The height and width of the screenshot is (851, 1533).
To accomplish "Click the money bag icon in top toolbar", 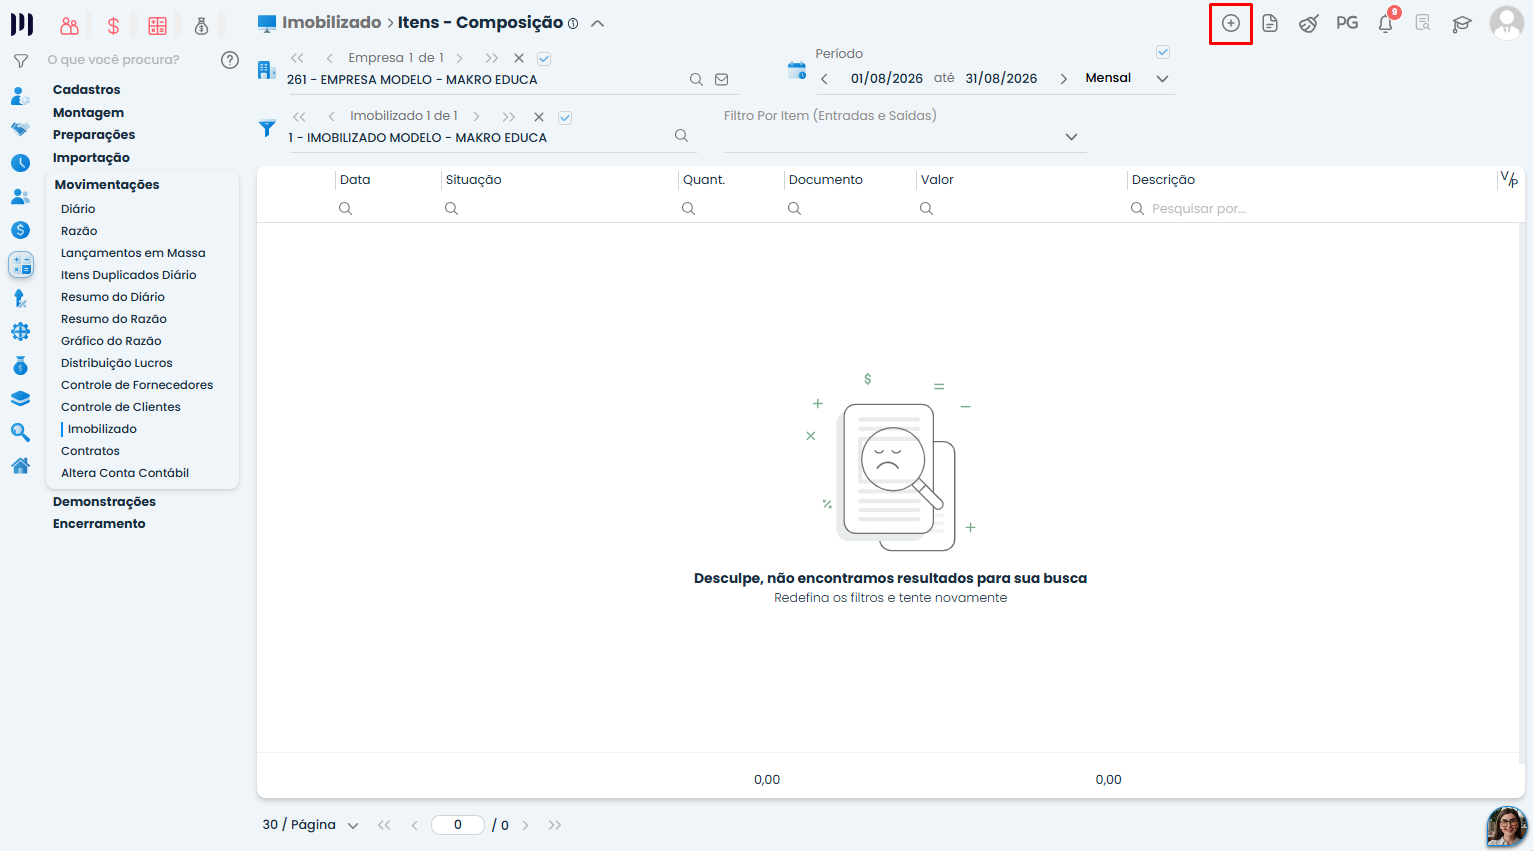I will (201, 26).
